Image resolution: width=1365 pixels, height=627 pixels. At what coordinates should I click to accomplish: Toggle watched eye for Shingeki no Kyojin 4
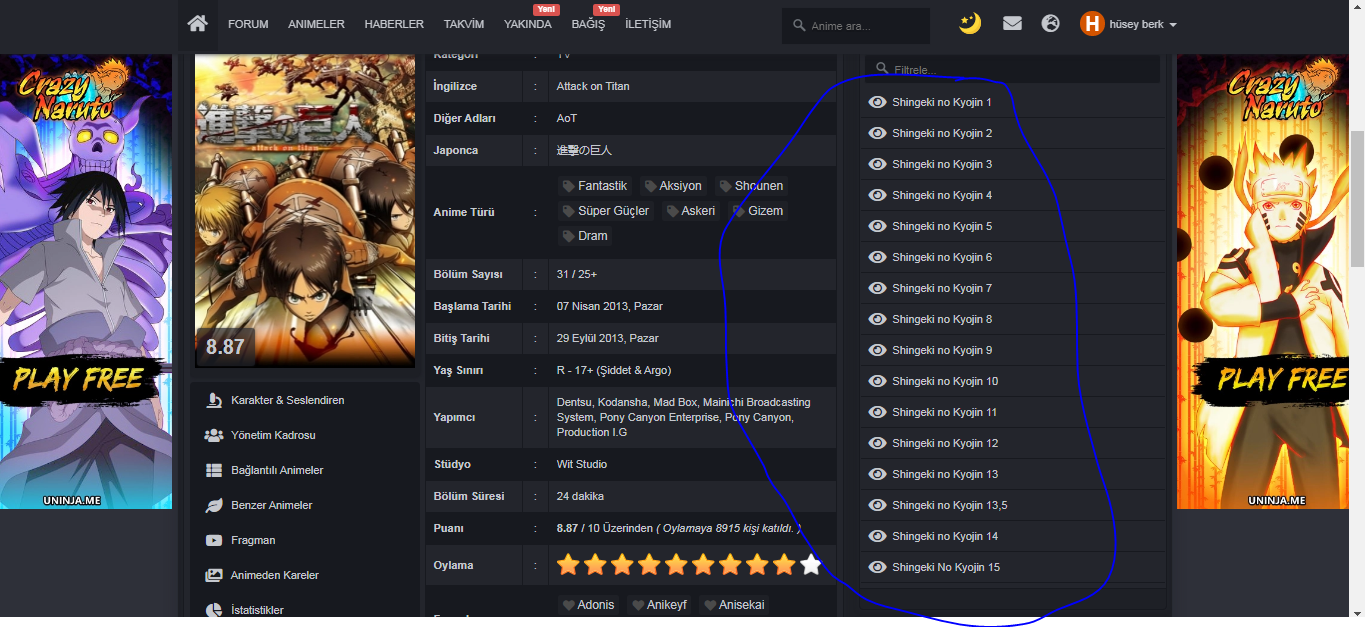pos(877,195)
